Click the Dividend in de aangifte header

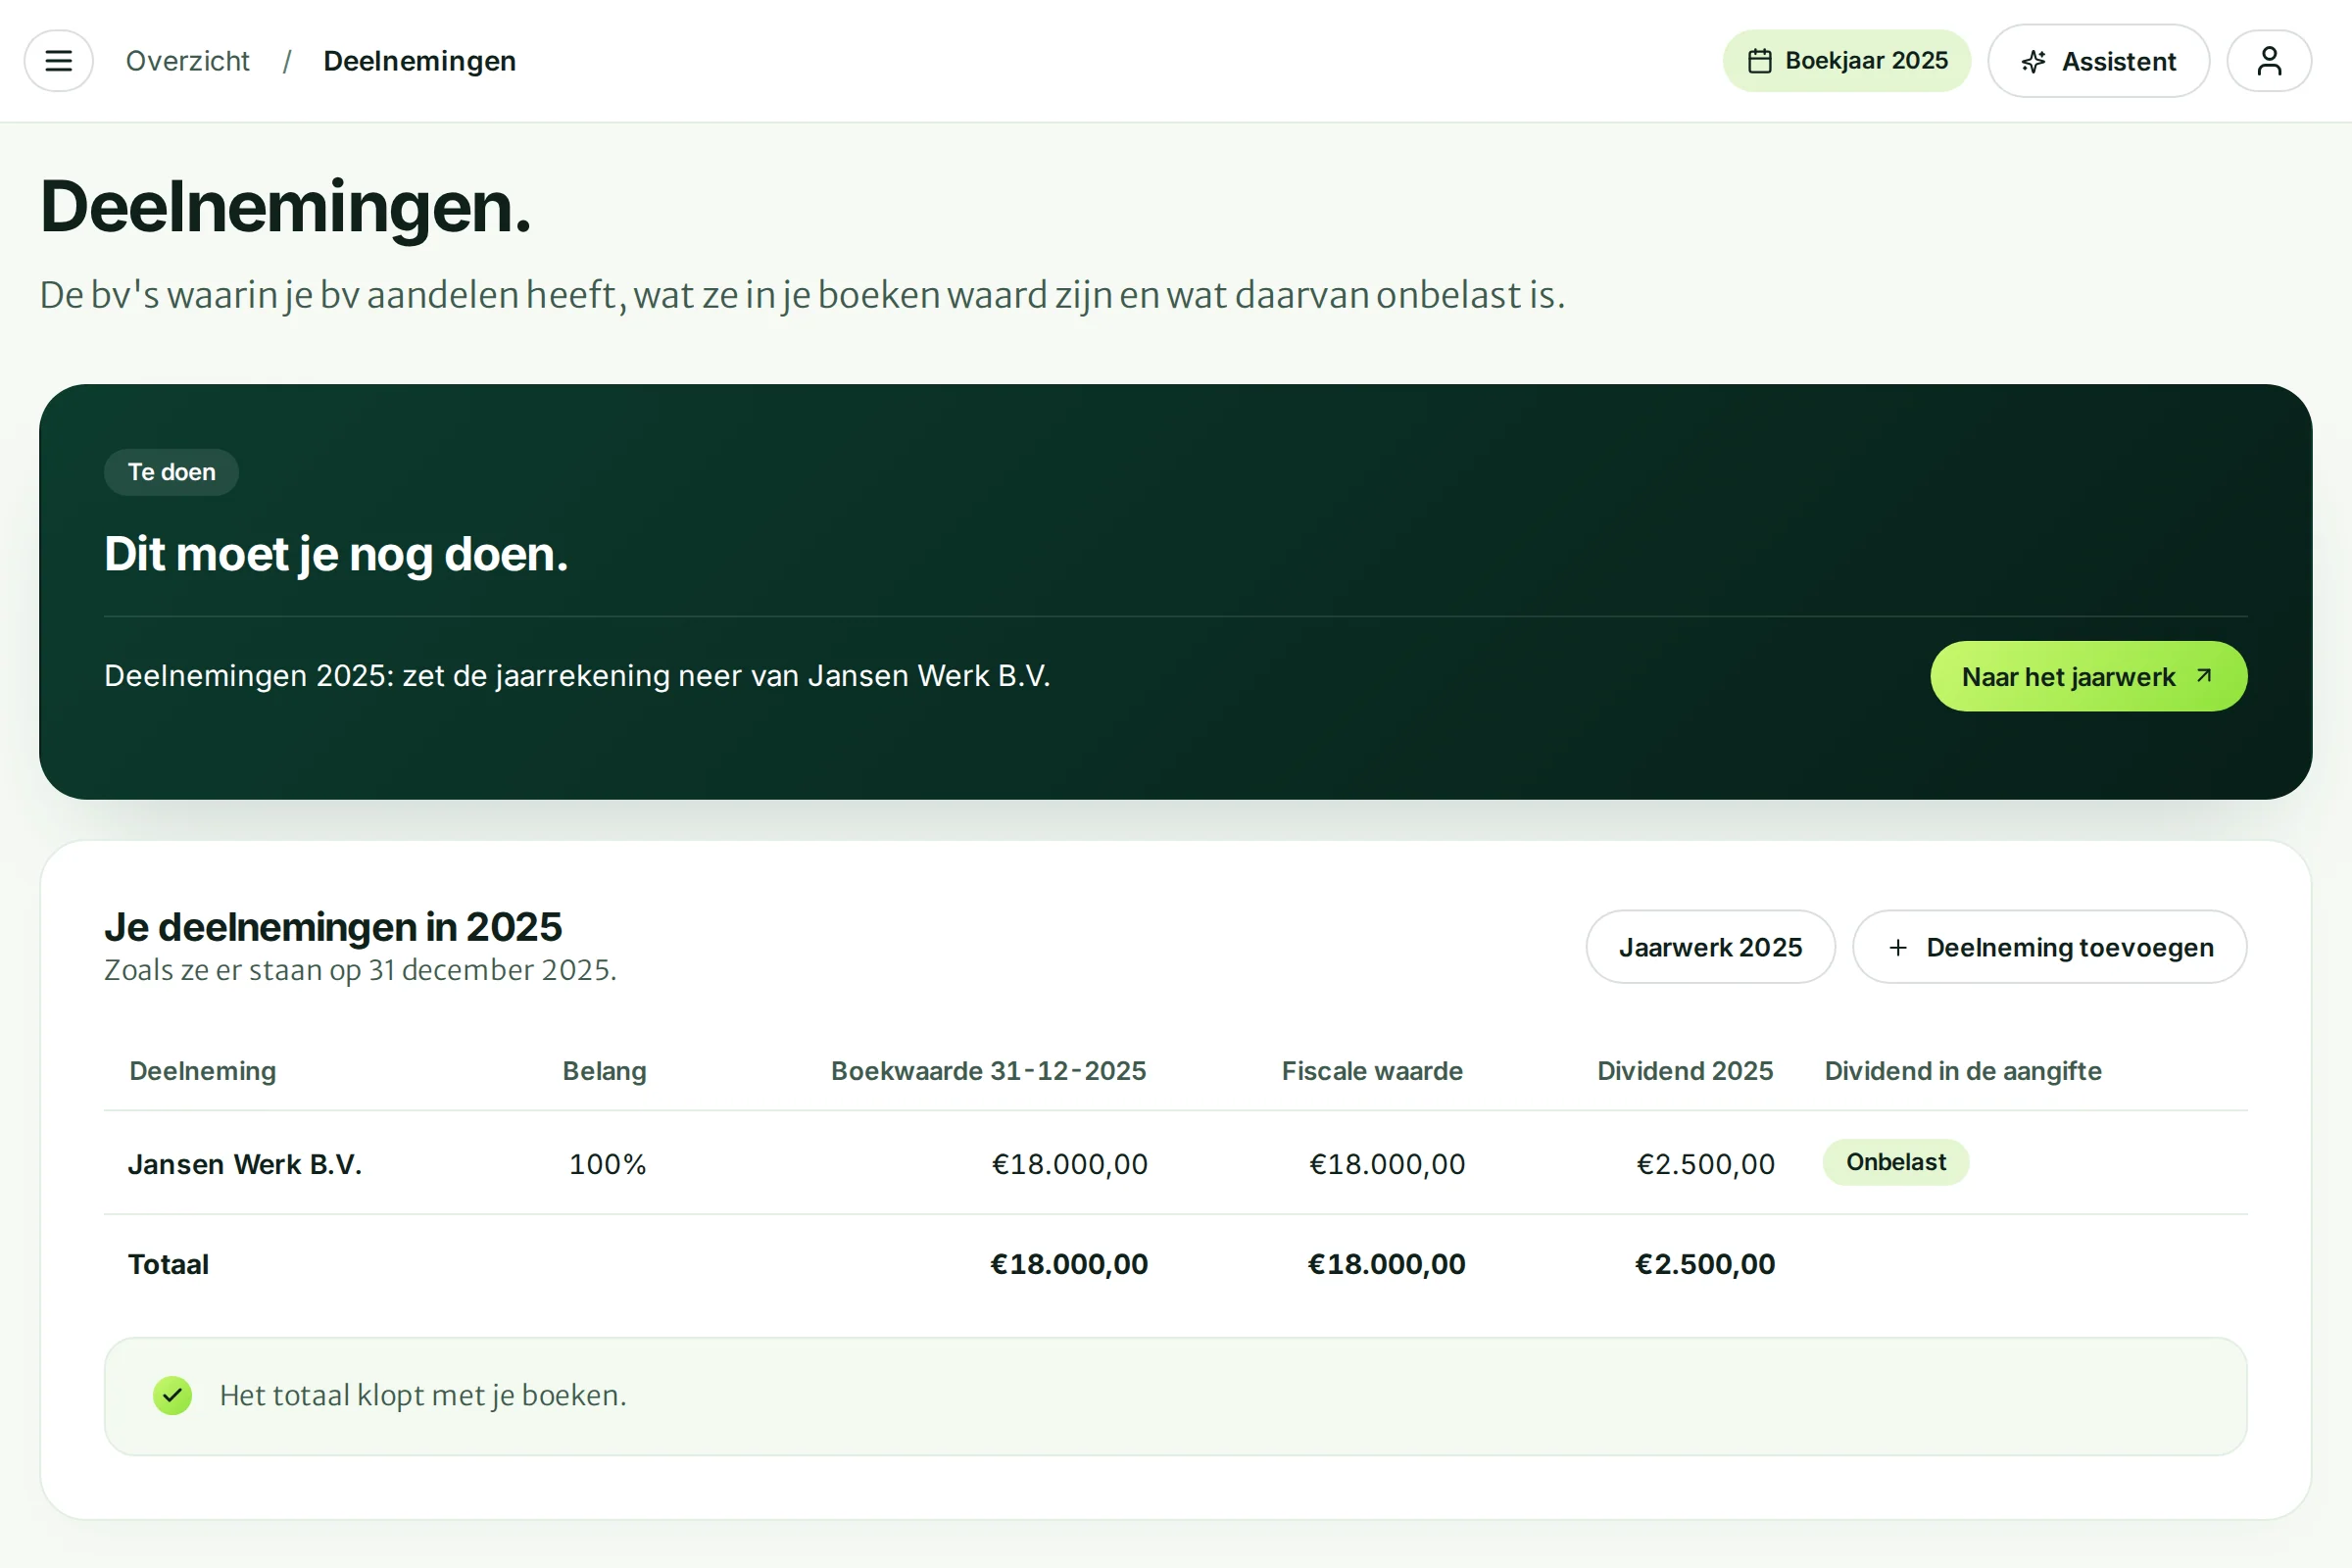(1963, 1071)
